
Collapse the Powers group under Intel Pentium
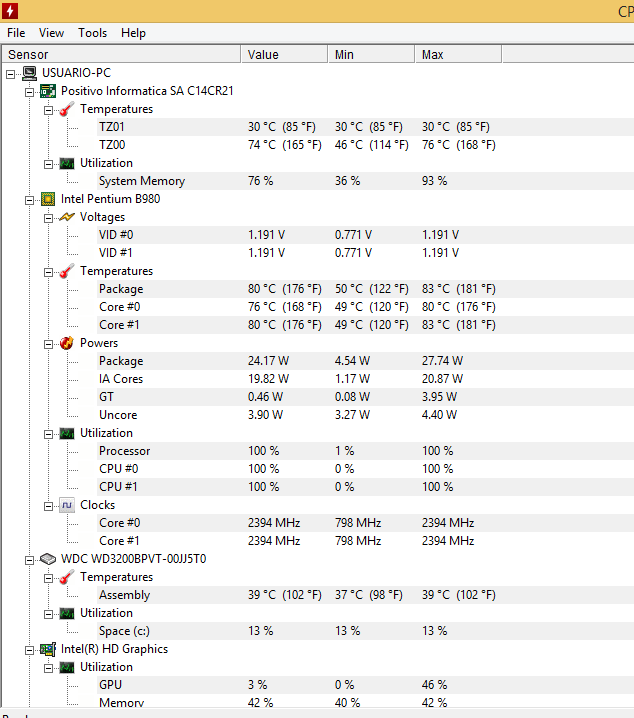click(x=48, y=344)
